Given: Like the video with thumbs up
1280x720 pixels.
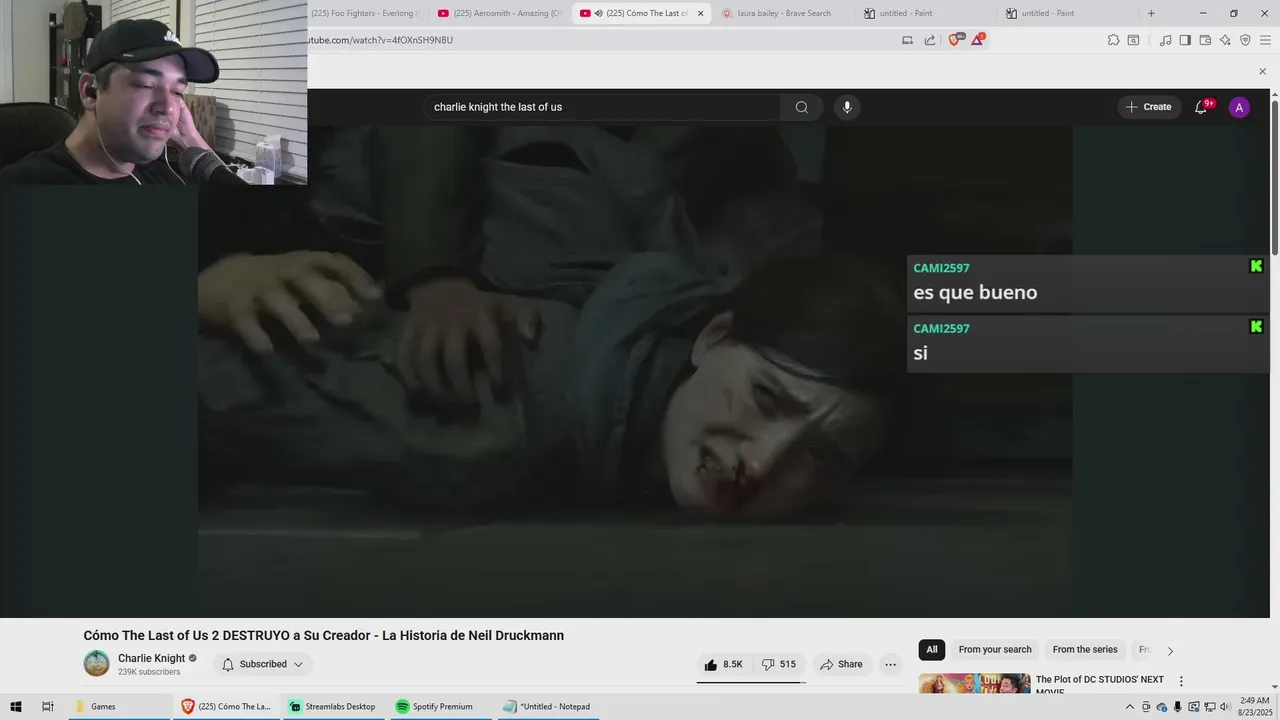Looking at the screenshot, I should pos(724,664).
